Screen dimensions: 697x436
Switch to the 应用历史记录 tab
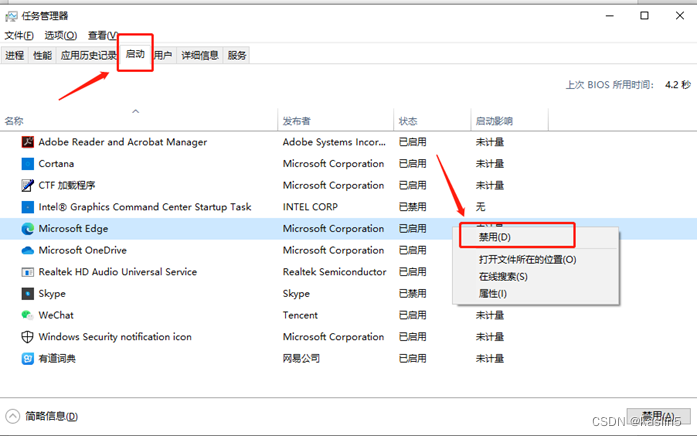pyautogui.click(x=88, y=55)
